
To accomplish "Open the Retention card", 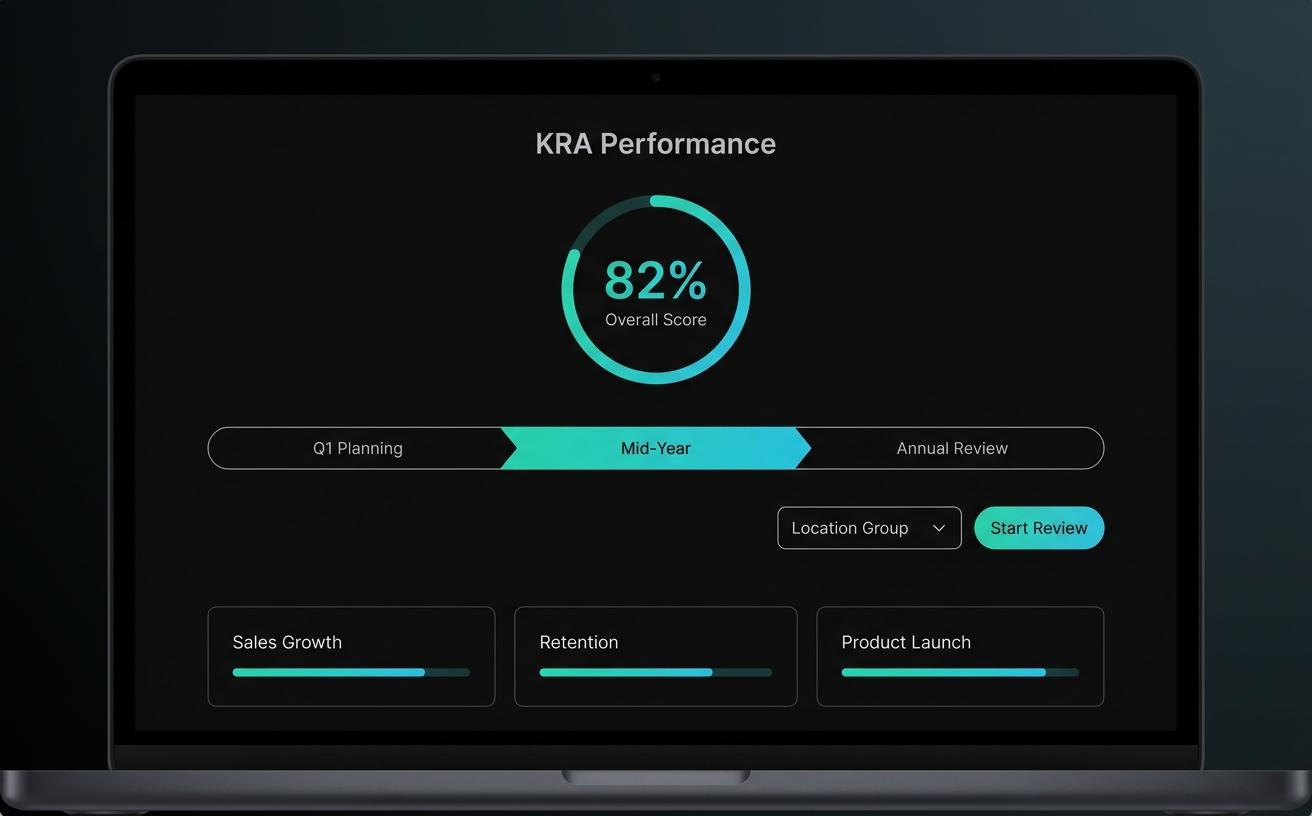I will pyautogui.click(x=656, y=656).
